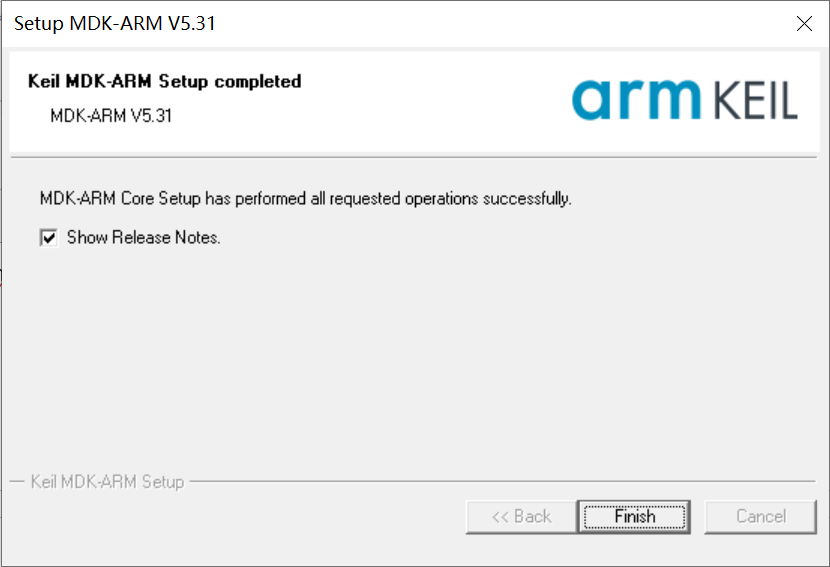
Task: Close the Setup MDK-ARM dialog with X
Action: coord(804,23)
